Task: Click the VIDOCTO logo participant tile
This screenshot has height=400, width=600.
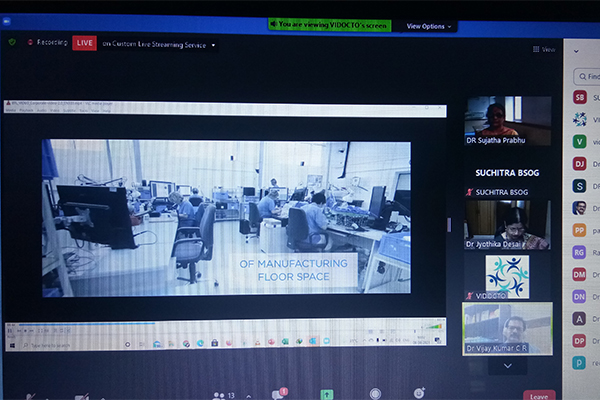Action: 507,275
